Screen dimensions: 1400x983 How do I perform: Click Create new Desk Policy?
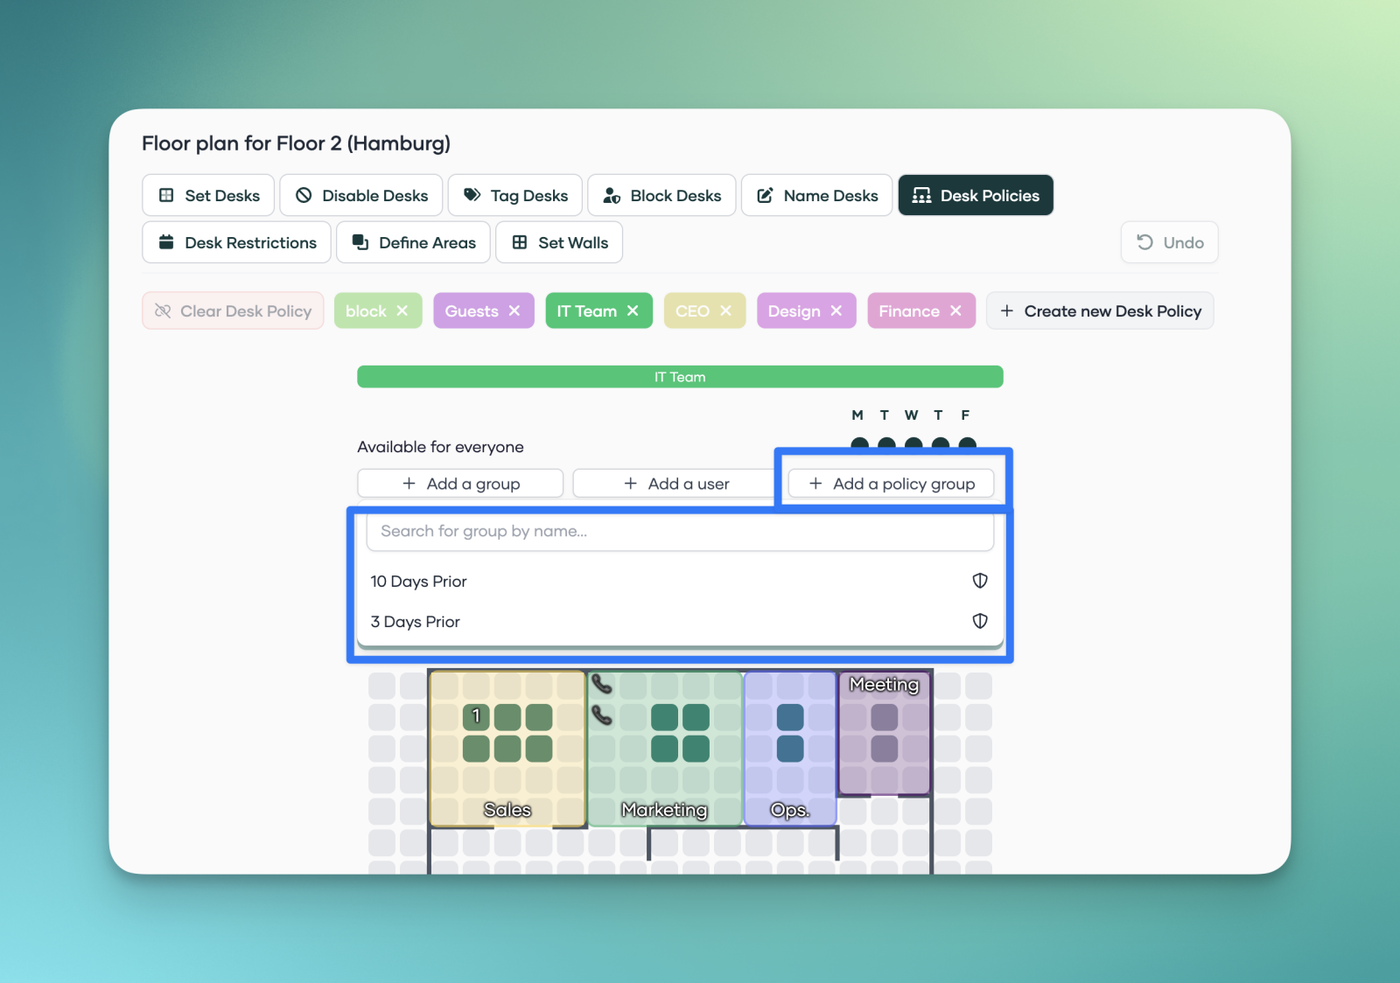[x=1100, y=311]
